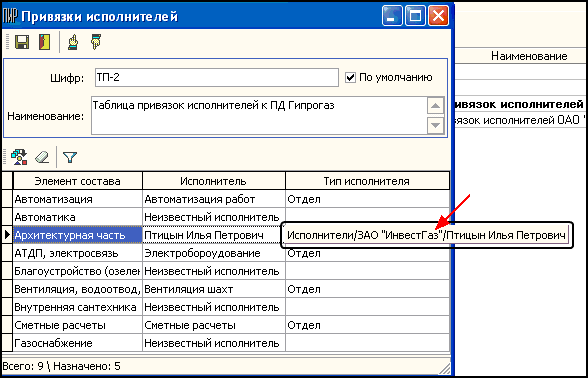Click Неизвестный исполнитель in Автоматика row
Viewport: 588px width, 378px height.
pos(214,217)
